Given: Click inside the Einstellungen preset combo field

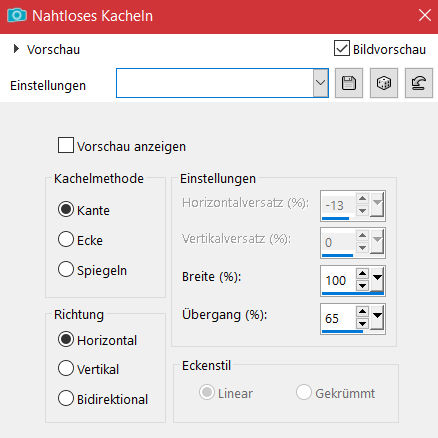Looking at the screenshot, I should coord(215,83).
